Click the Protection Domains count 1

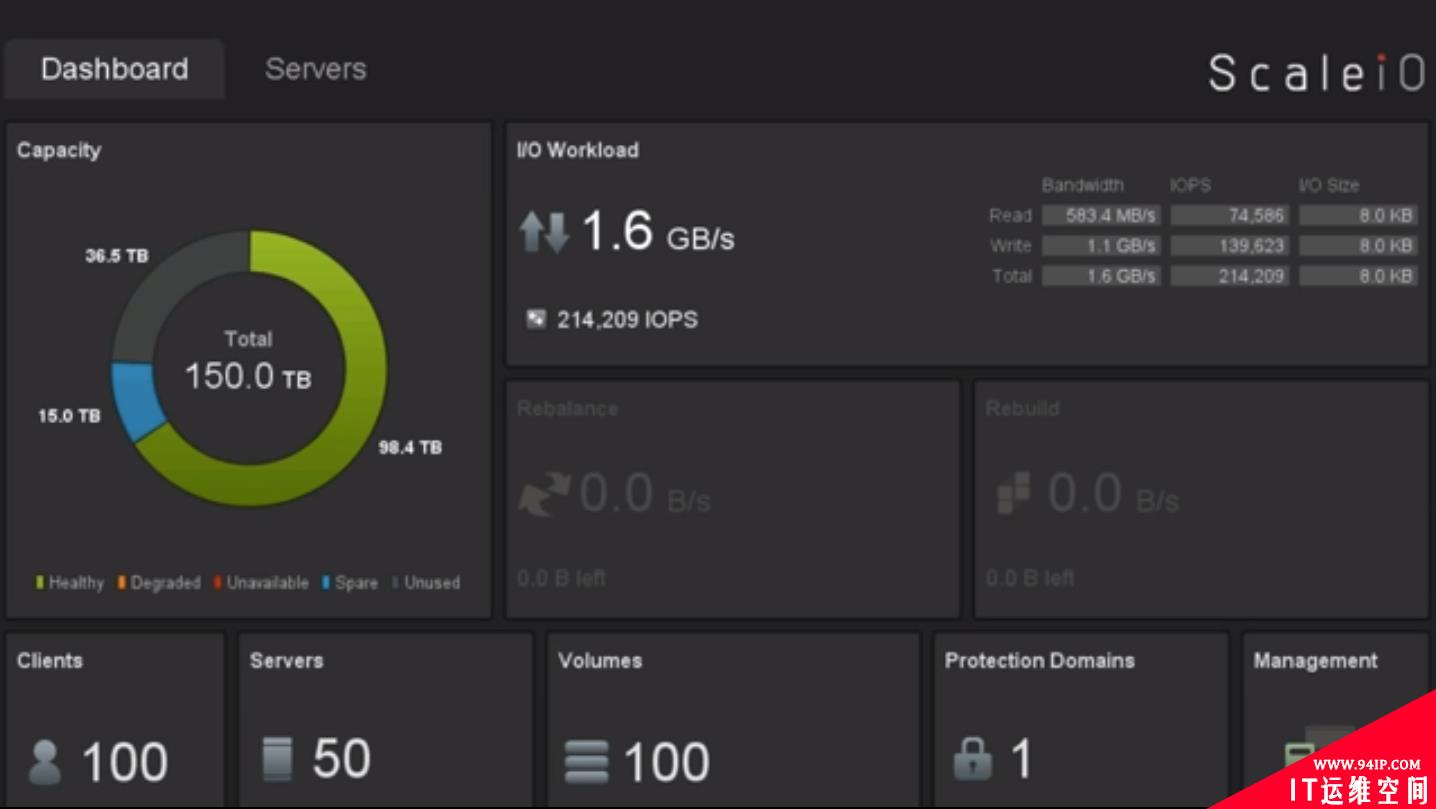point(1021,759)
